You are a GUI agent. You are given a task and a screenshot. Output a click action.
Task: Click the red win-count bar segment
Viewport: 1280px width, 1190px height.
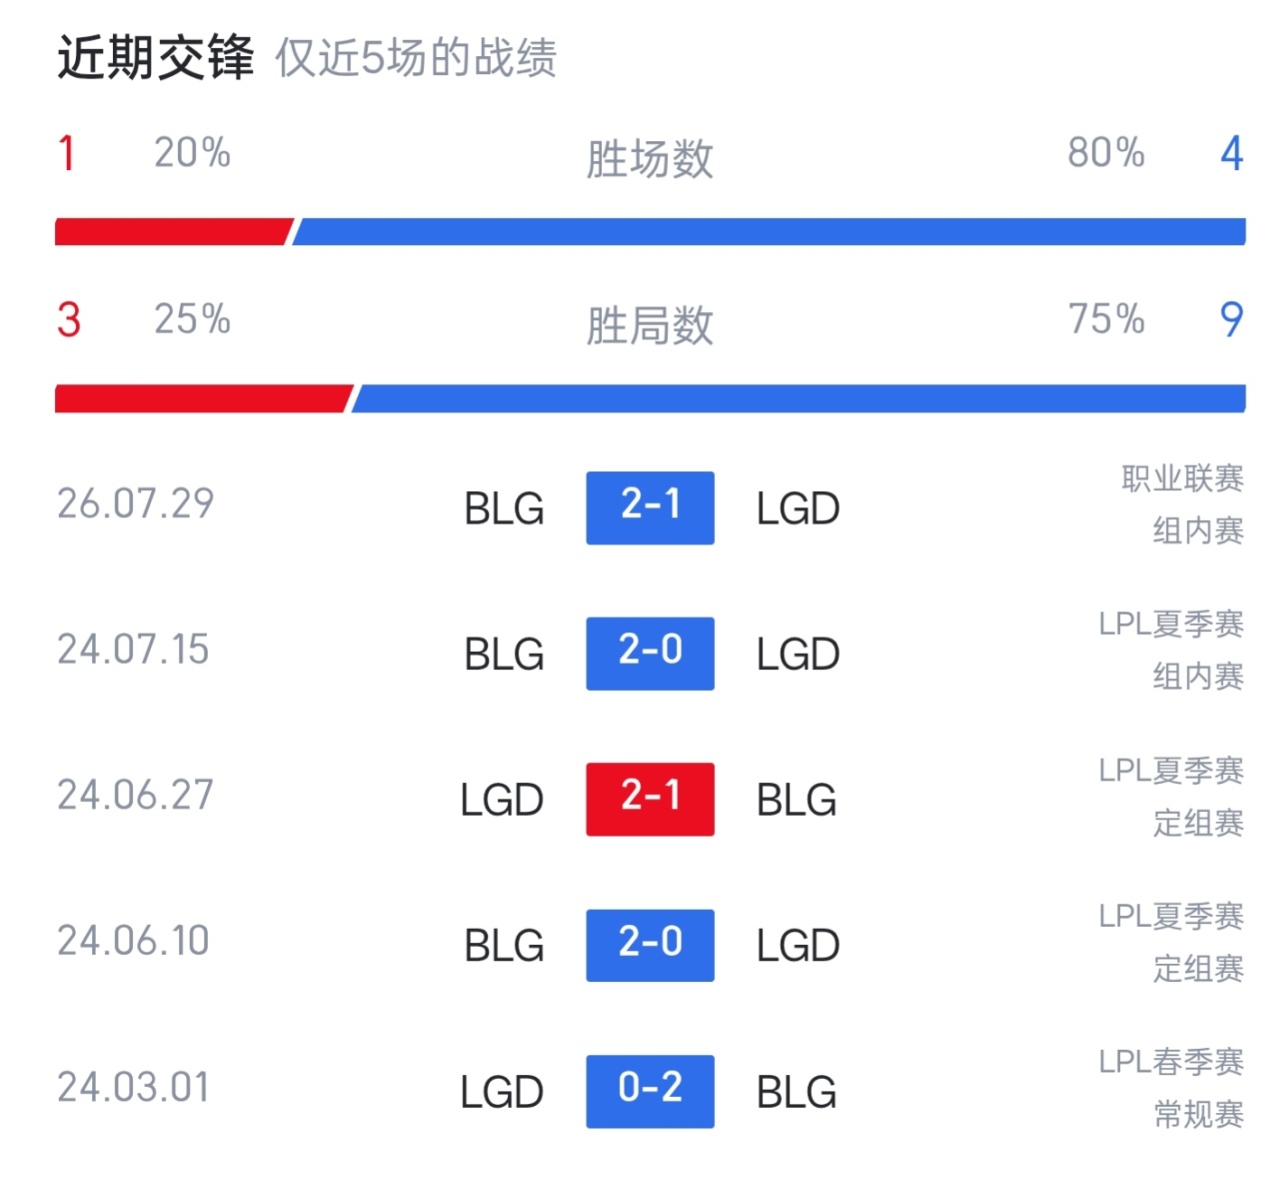174,231
